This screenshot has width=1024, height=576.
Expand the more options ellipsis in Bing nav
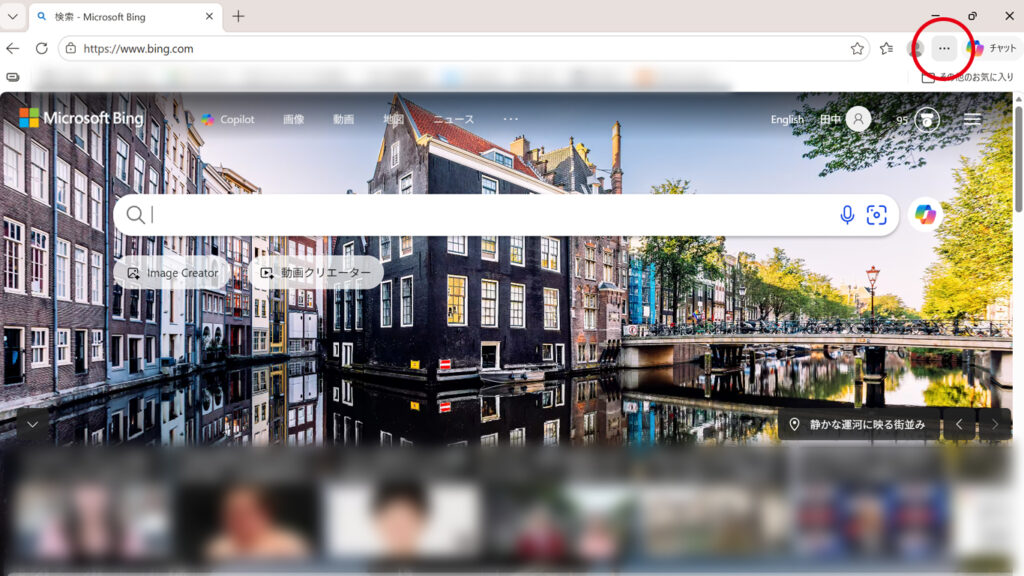pyautogui.click(x=511, y=119)
